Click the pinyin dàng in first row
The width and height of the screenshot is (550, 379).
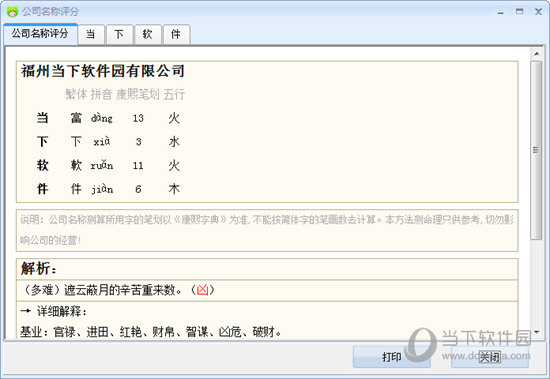[102, 118]
